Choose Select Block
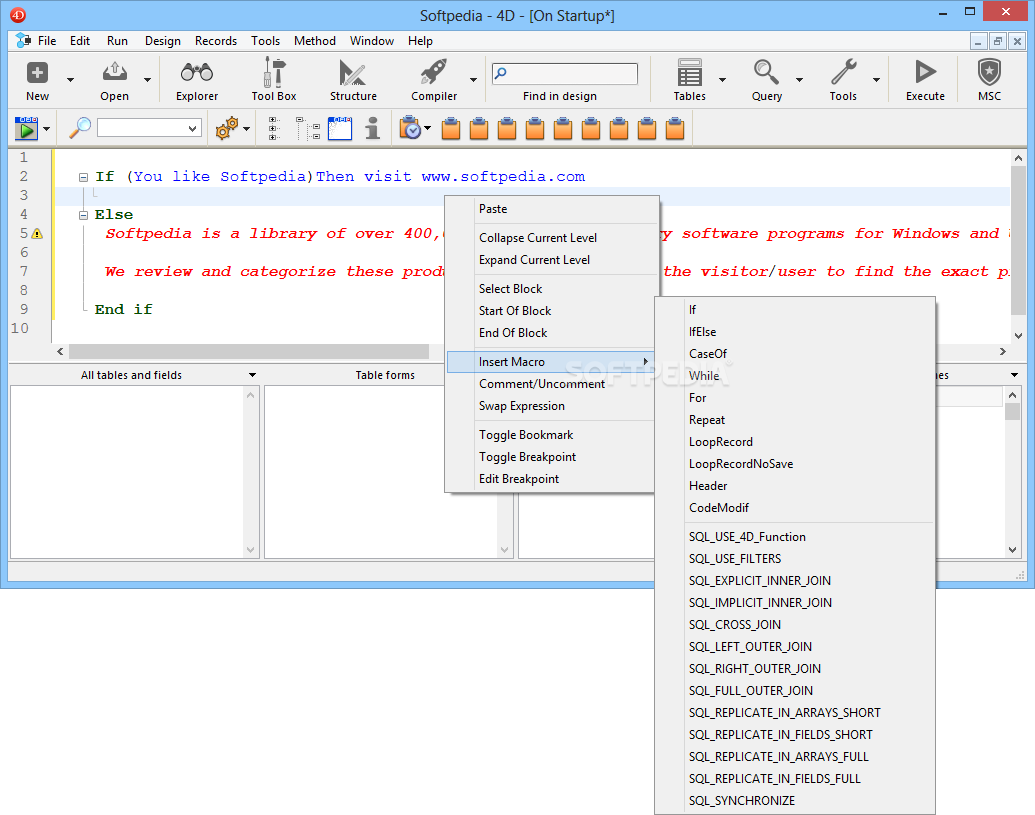Screen dimensions: 1035x815 552,288
